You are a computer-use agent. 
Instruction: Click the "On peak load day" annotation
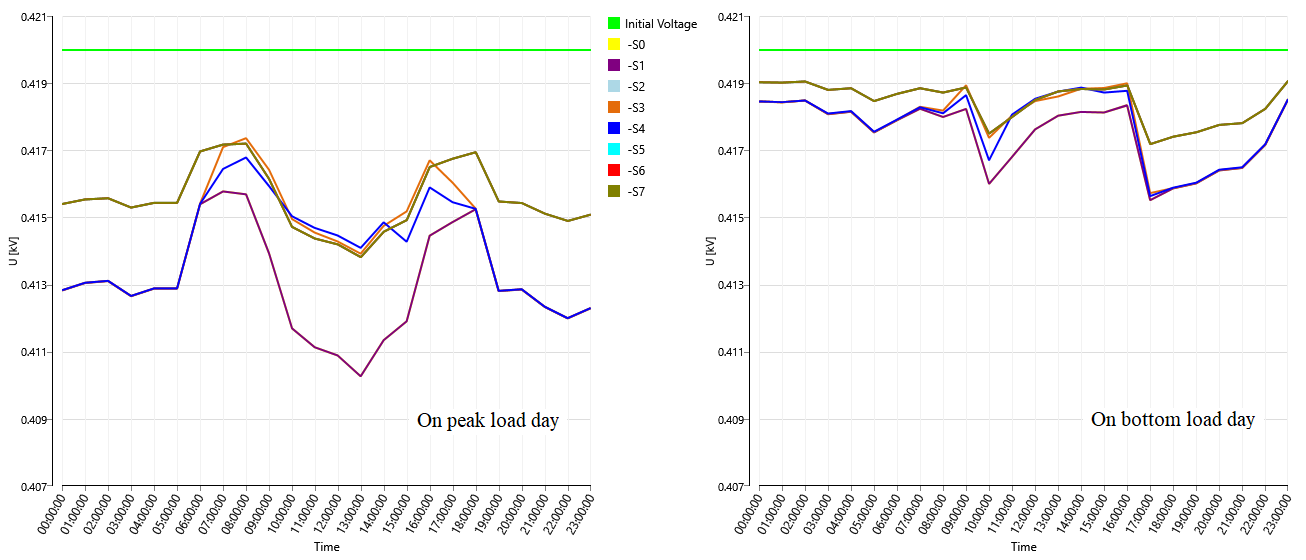click(488, 421)
